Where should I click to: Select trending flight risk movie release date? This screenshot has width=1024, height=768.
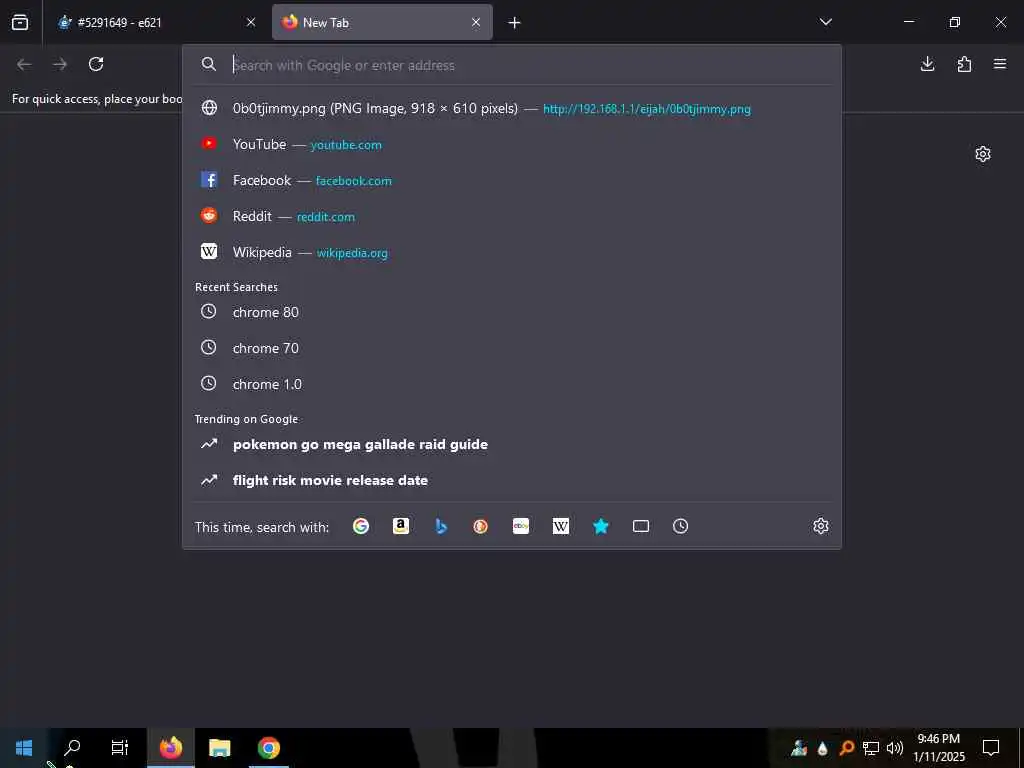(x=512, y=480)
